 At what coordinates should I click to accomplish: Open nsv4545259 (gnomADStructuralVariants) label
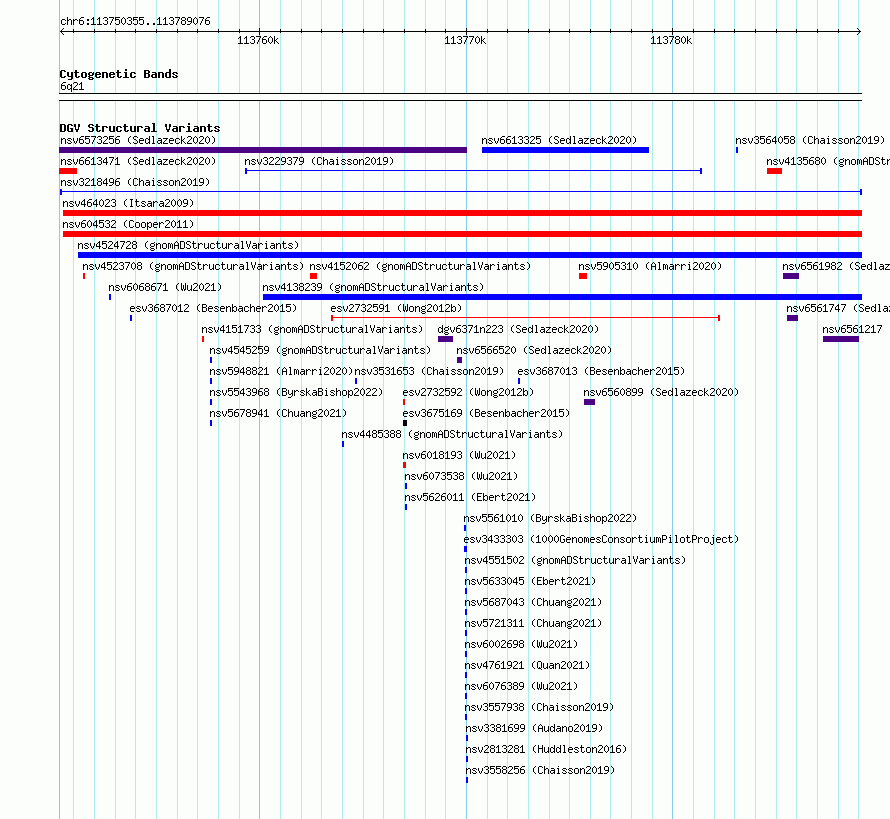coord(320,350)
